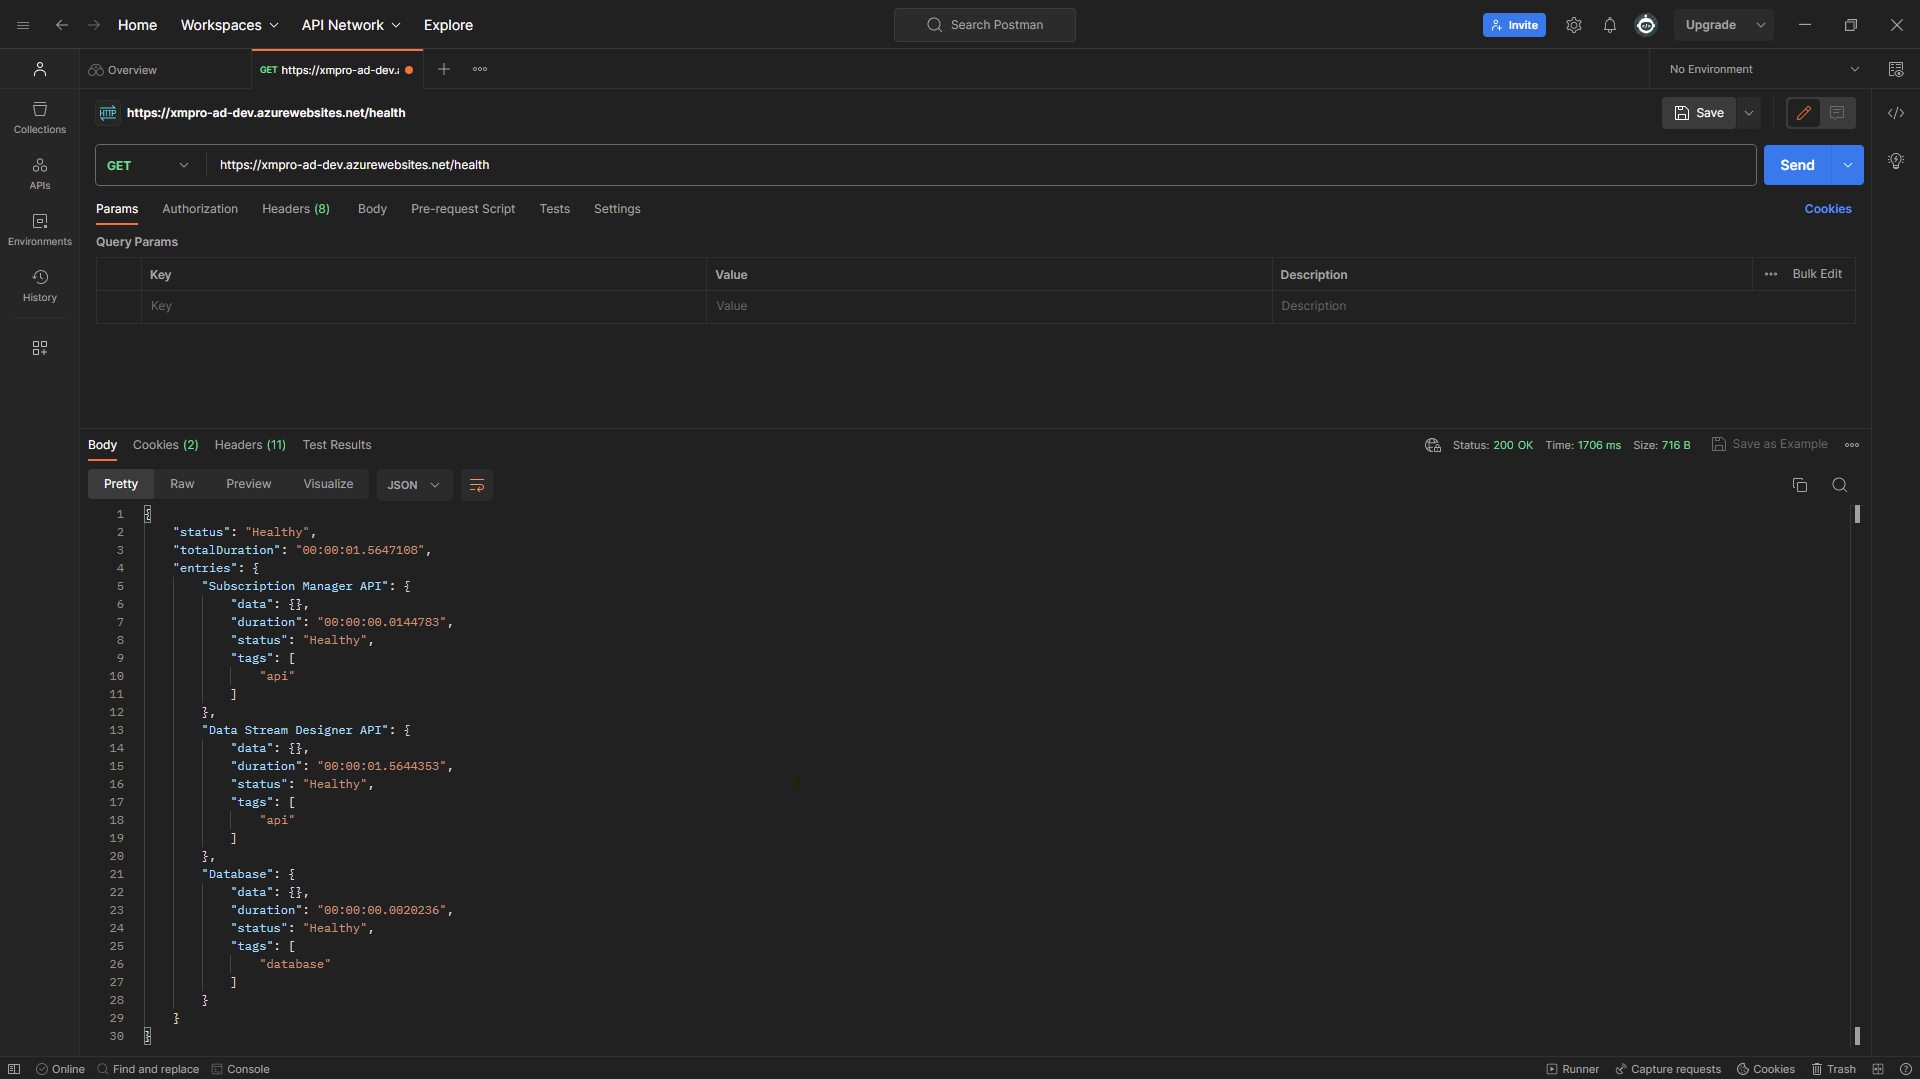The height and width of the screenshot is (1079, 1920).
Task: Open the JSON format dropdown
Action: [414, 485]
